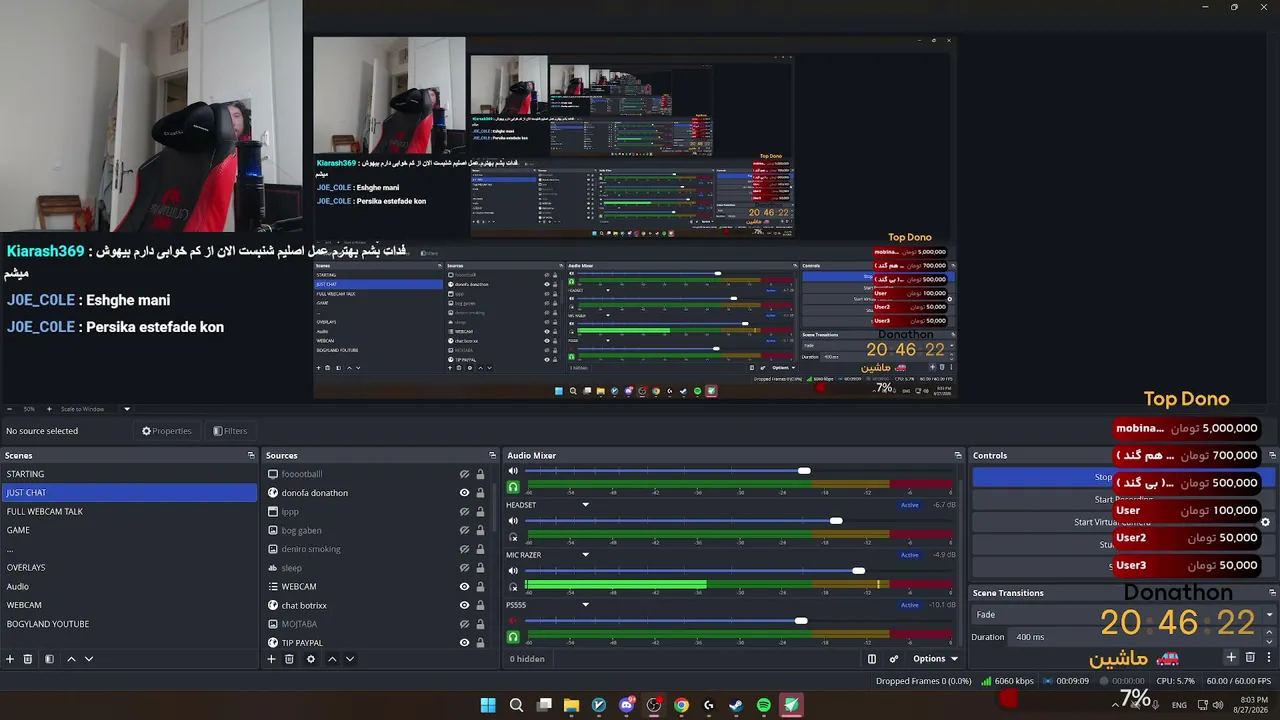Open the HEADSET channel dropdown arrow
Viewport: 1280px width, 720px height.
586,505
